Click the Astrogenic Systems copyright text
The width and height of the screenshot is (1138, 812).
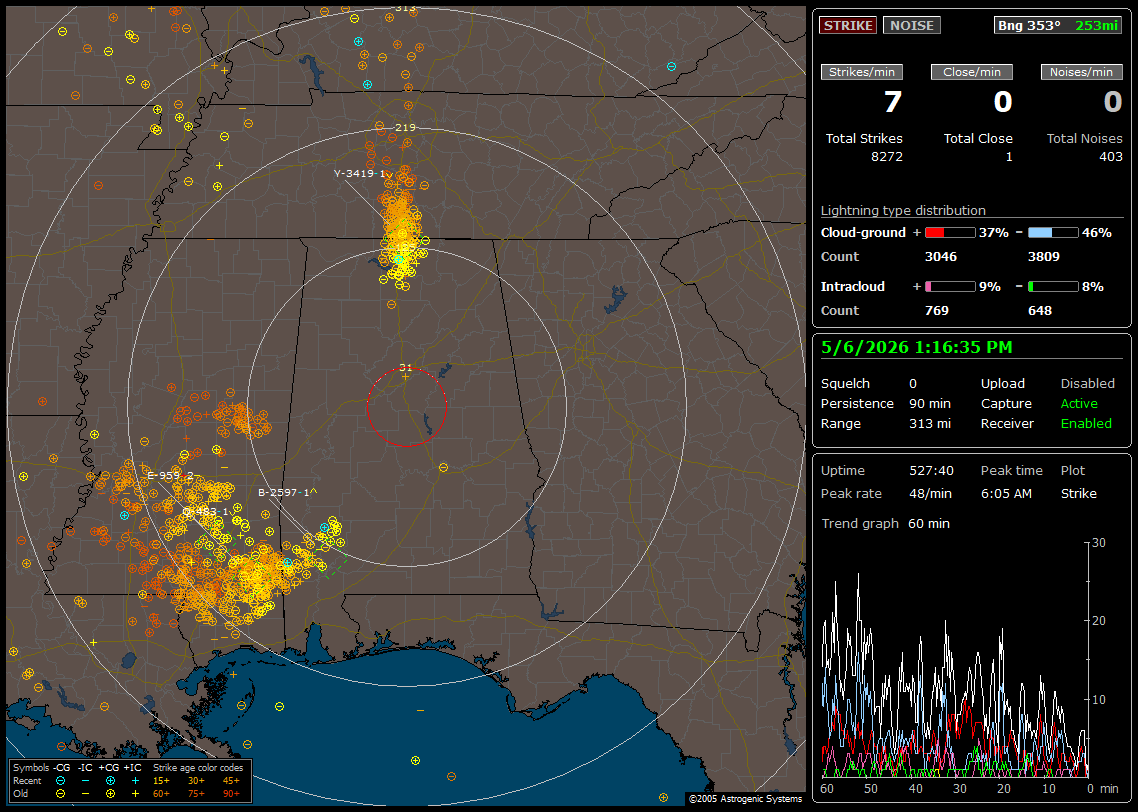click(x=745, y=799)
